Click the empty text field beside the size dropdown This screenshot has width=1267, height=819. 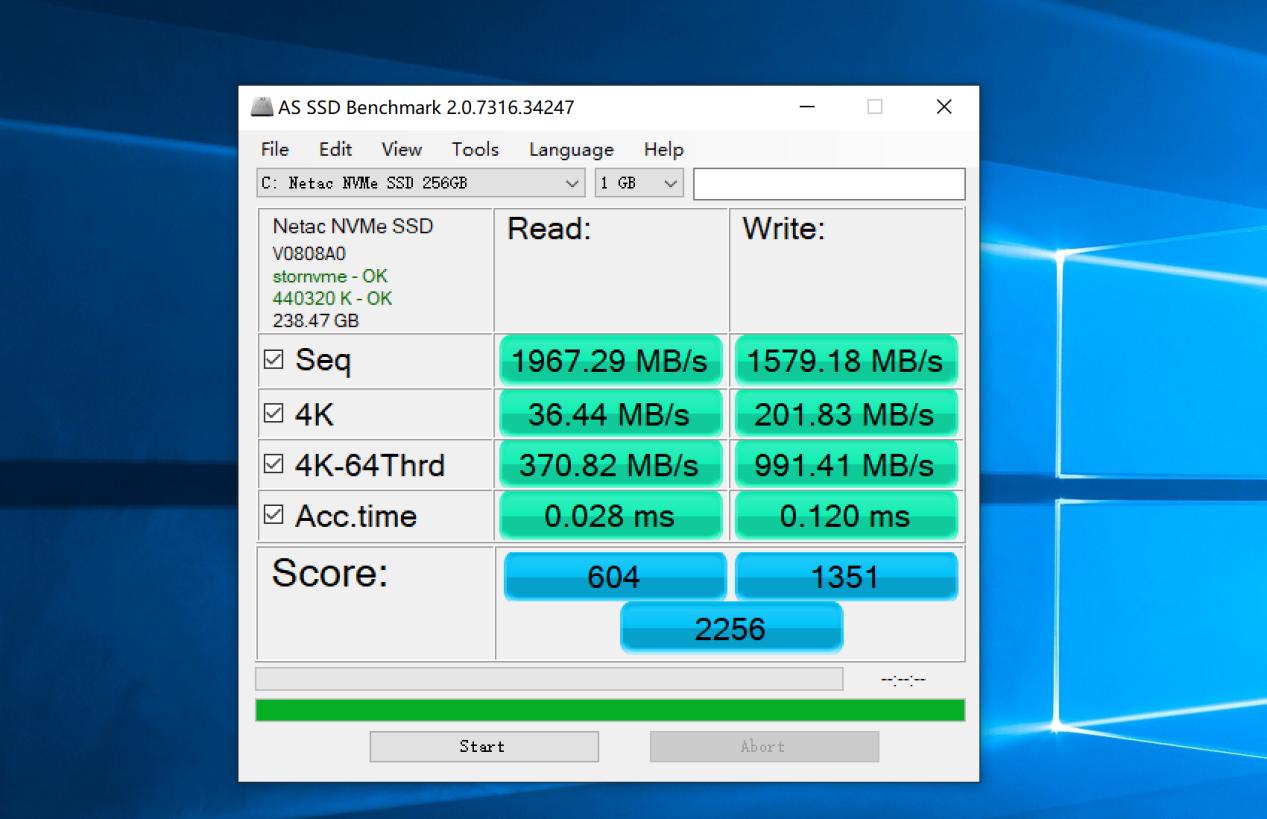click(x=828, y=183)
